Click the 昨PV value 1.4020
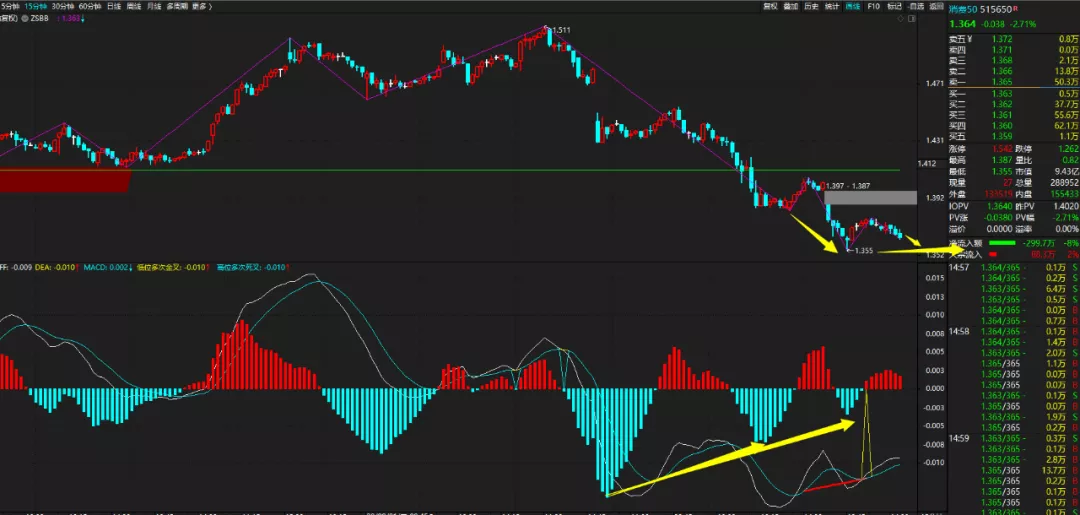 (x=1066, y=207)
